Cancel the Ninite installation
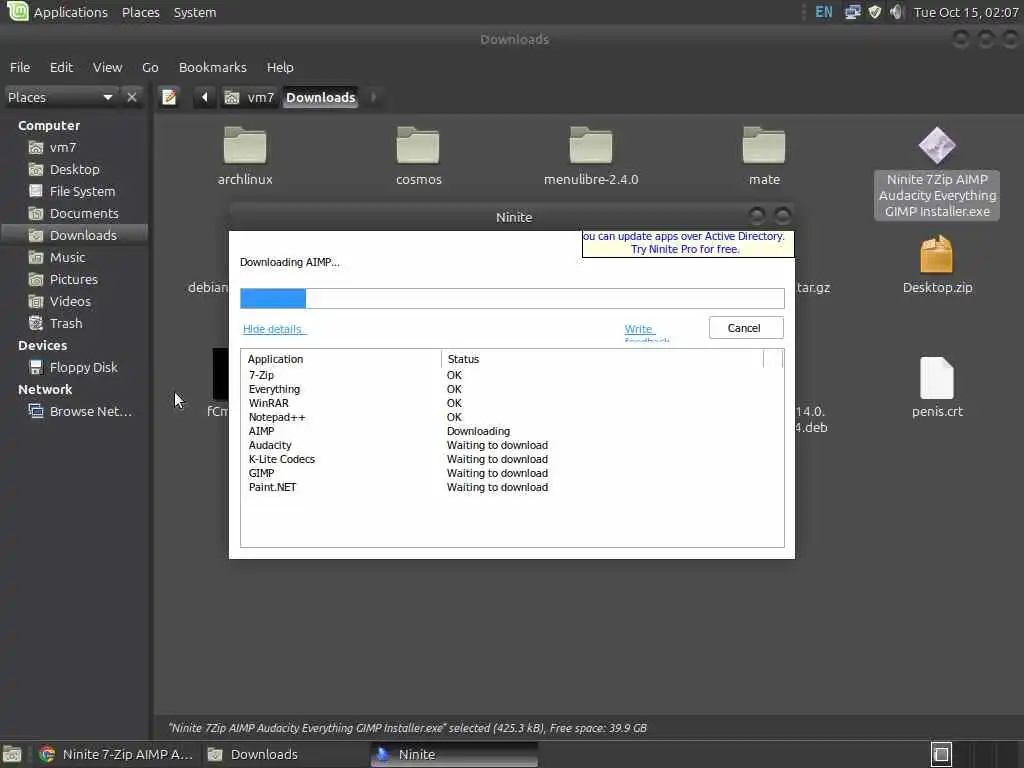This screenshot has width=1024, height=768. click(x=746, y=328)
